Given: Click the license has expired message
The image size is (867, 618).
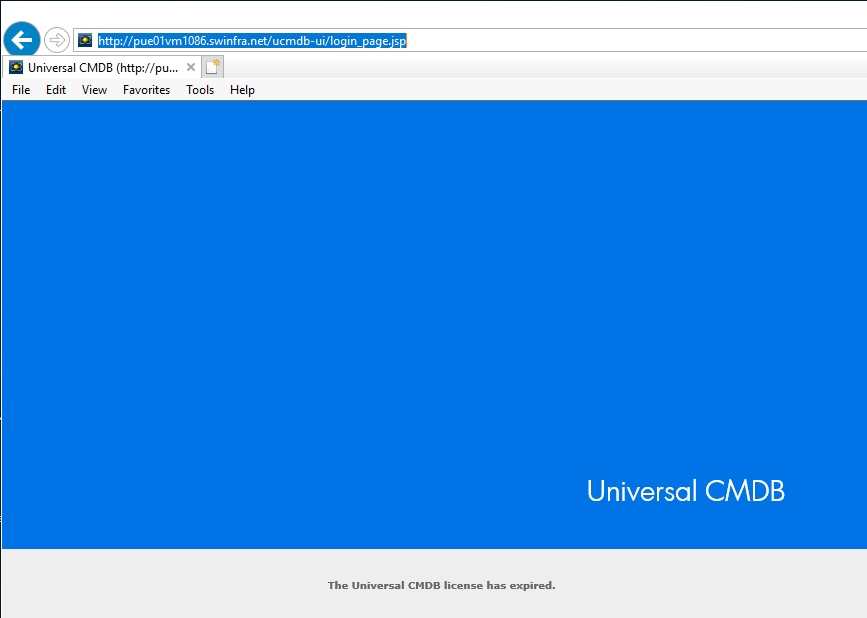Looking at the screenshot, I should pos(441,585).
